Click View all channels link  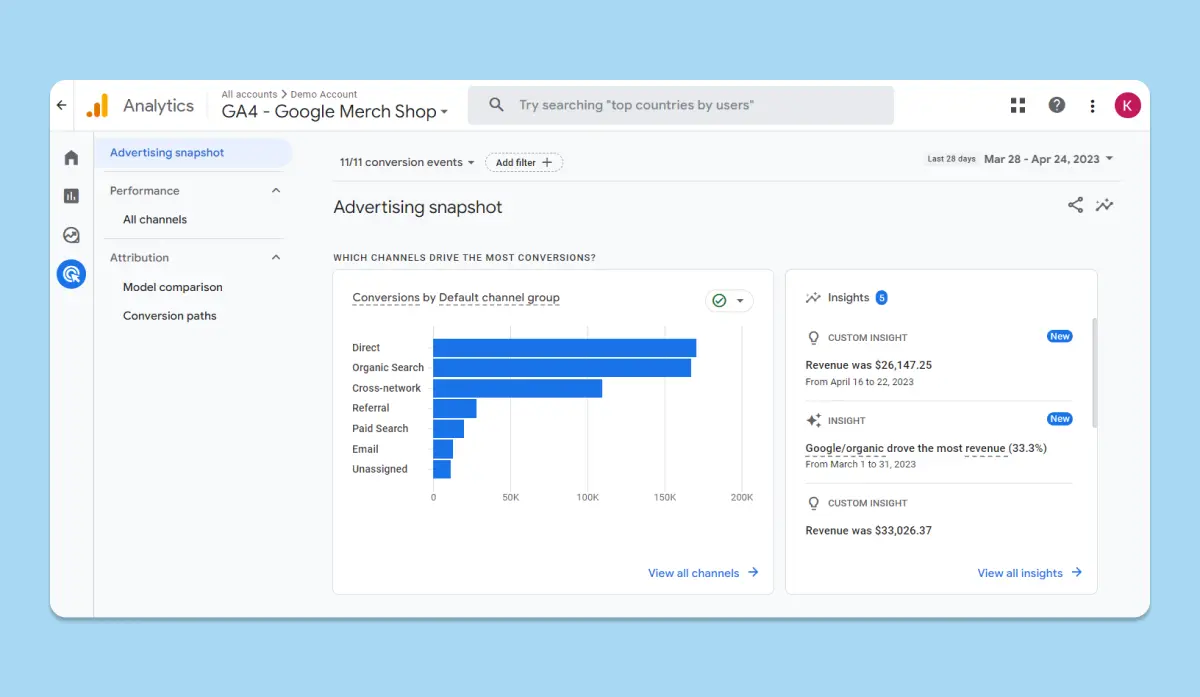(703, 573)
